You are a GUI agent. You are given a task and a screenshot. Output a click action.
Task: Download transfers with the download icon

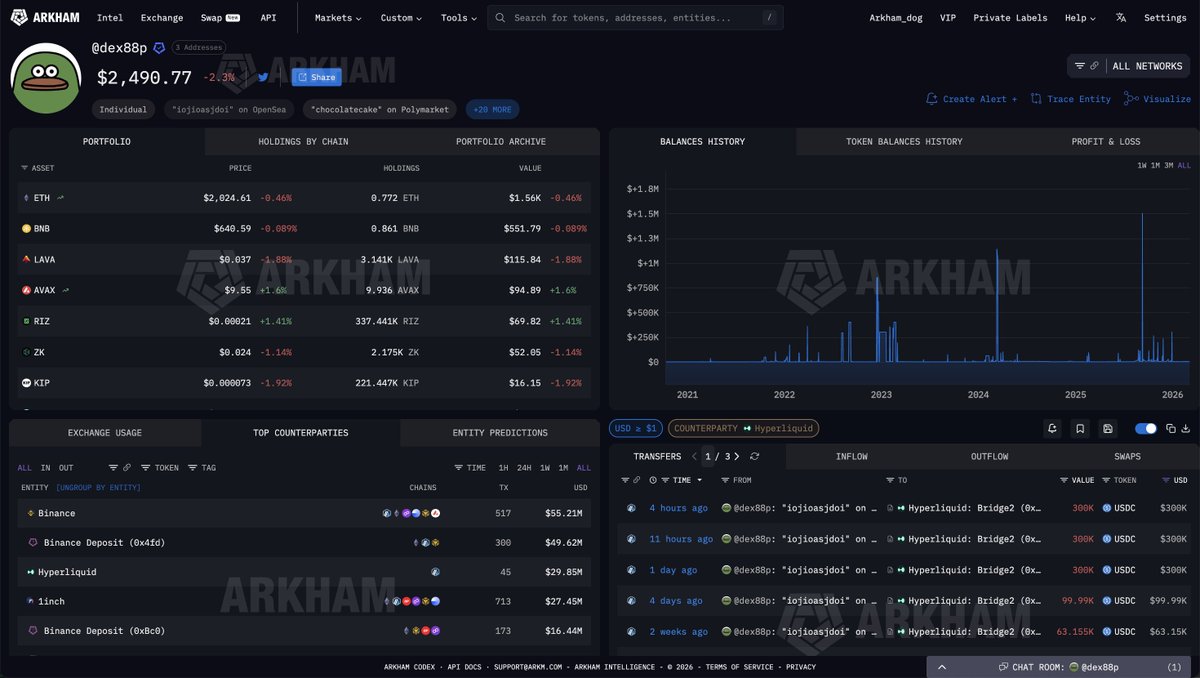click(x=1186, y=428)
